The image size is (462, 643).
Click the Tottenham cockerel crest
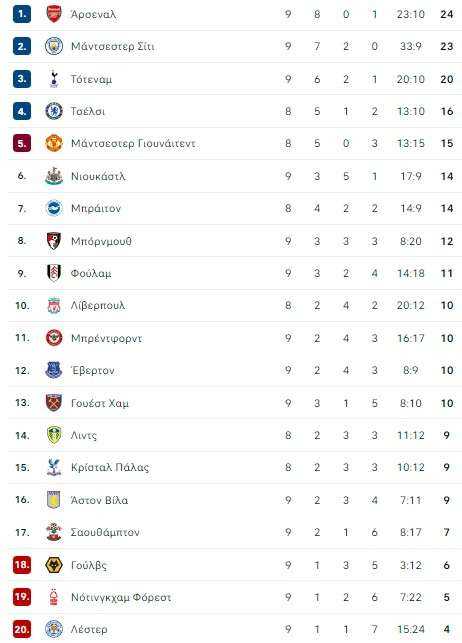[x=54, y=79]
